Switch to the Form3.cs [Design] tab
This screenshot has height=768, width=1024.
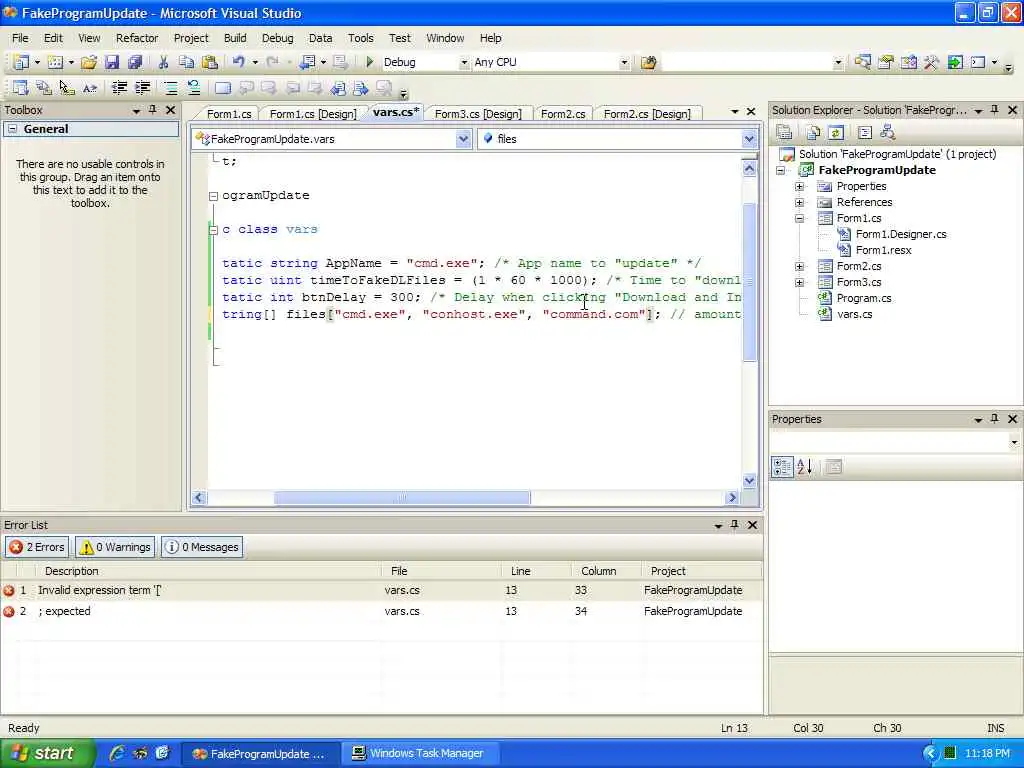(x=478, y=114)
